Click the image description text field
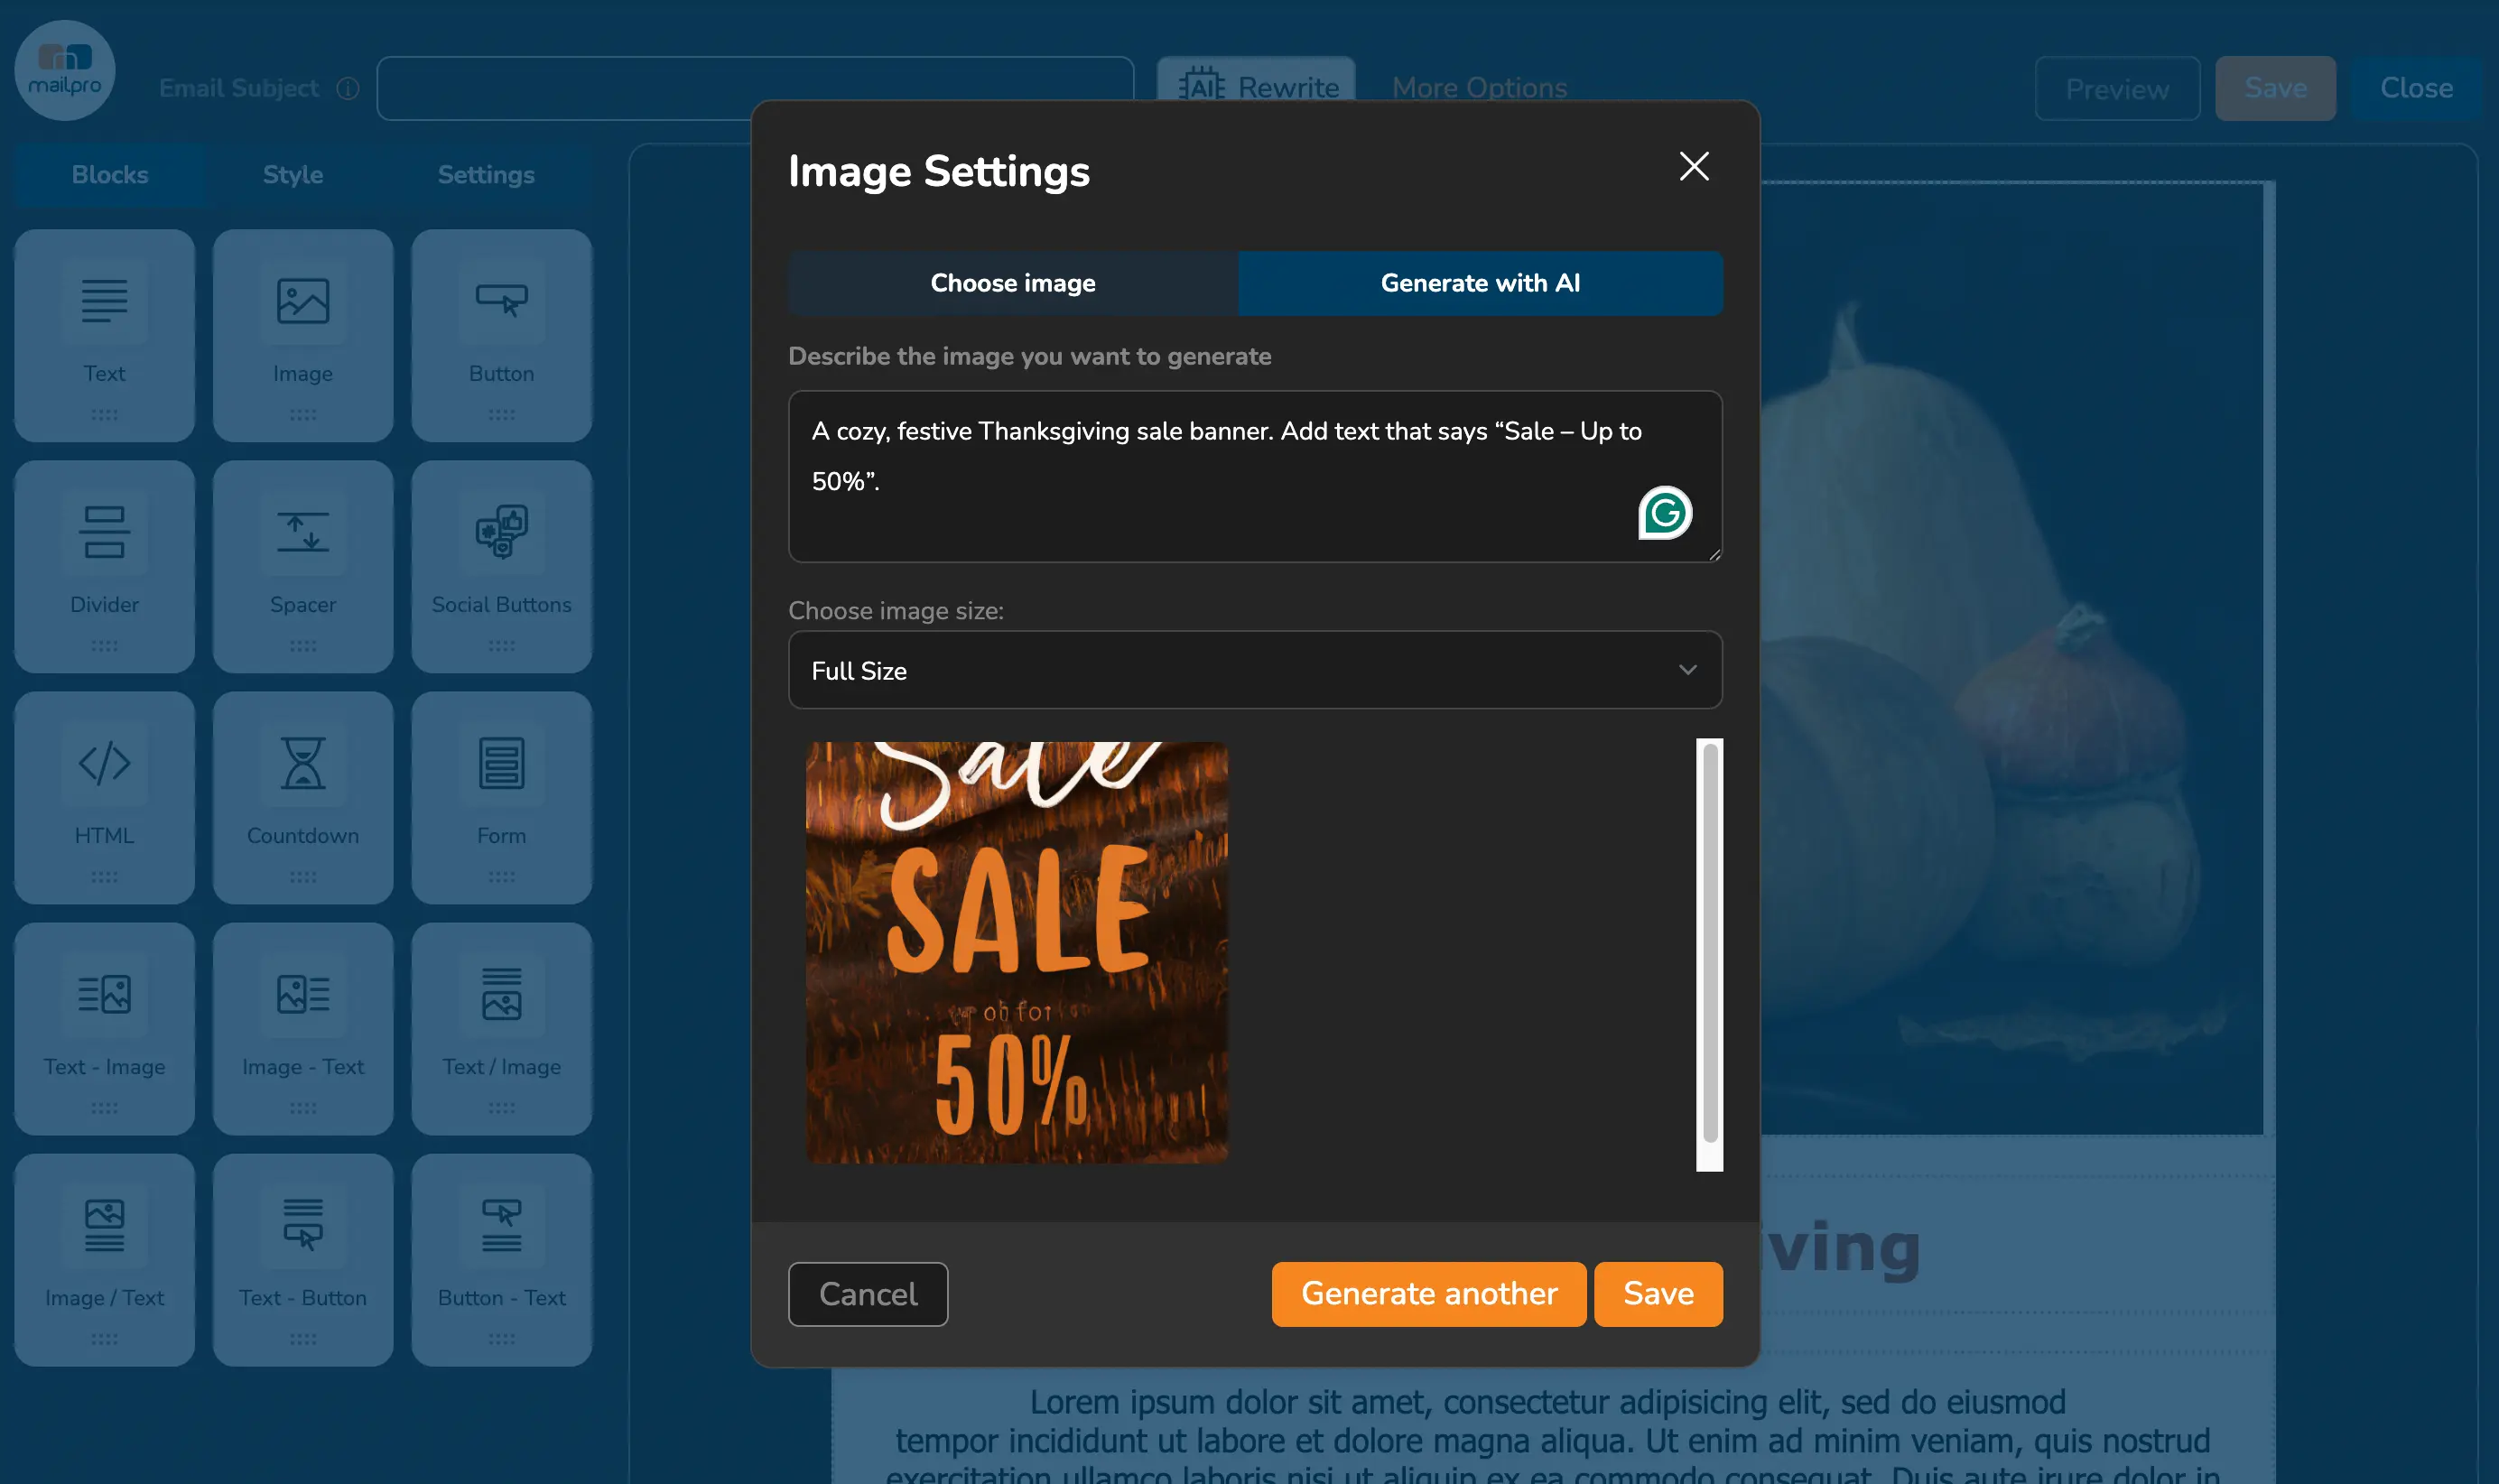Image resolution: width=2499 pixels, height=1484 pixels. click(x=1253, y=477)
